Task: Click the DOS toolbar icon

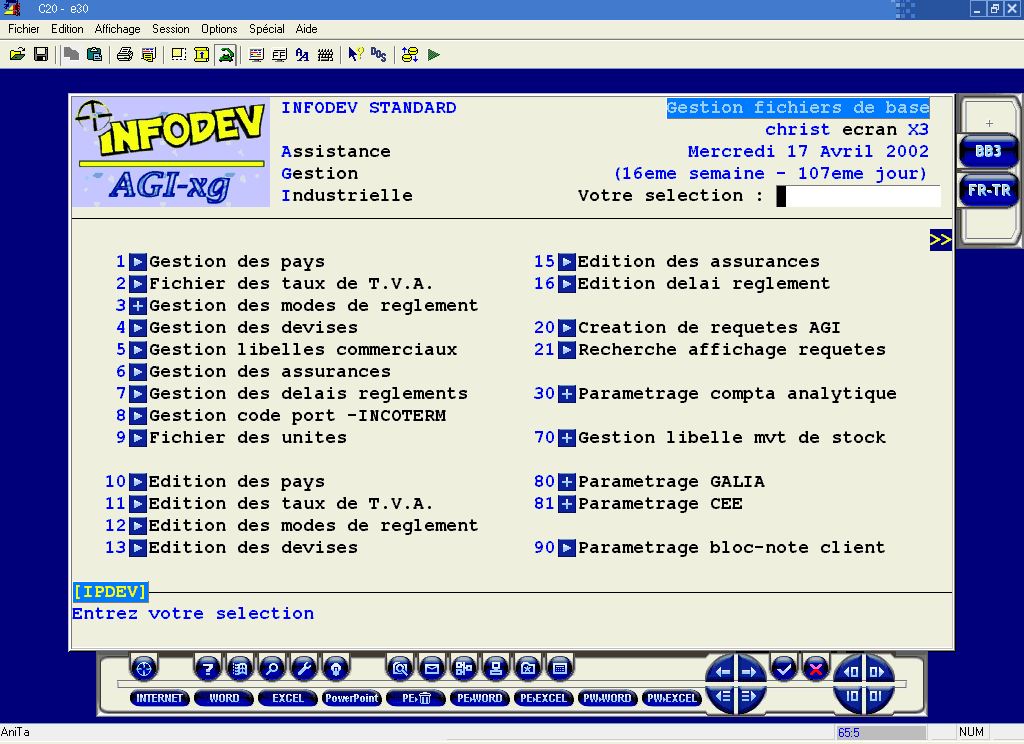Action: click(x=379, y=54)
